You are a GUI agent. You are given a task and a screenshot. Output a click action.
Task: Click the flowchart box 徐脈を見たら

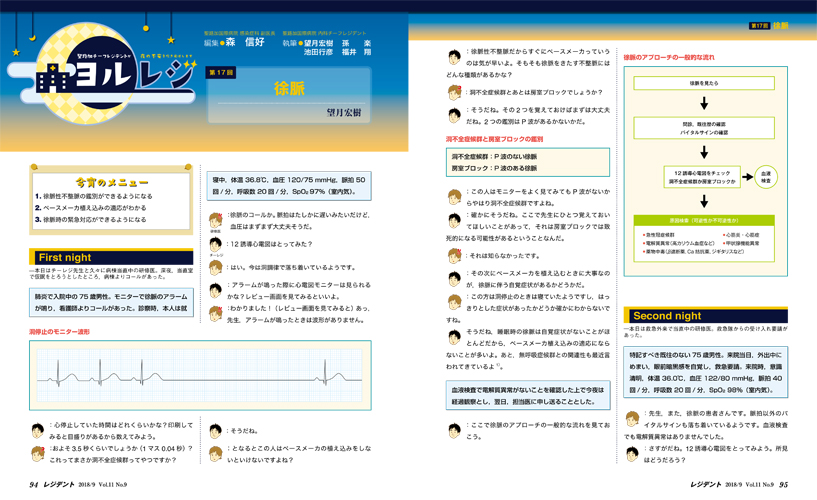point(704,83)
